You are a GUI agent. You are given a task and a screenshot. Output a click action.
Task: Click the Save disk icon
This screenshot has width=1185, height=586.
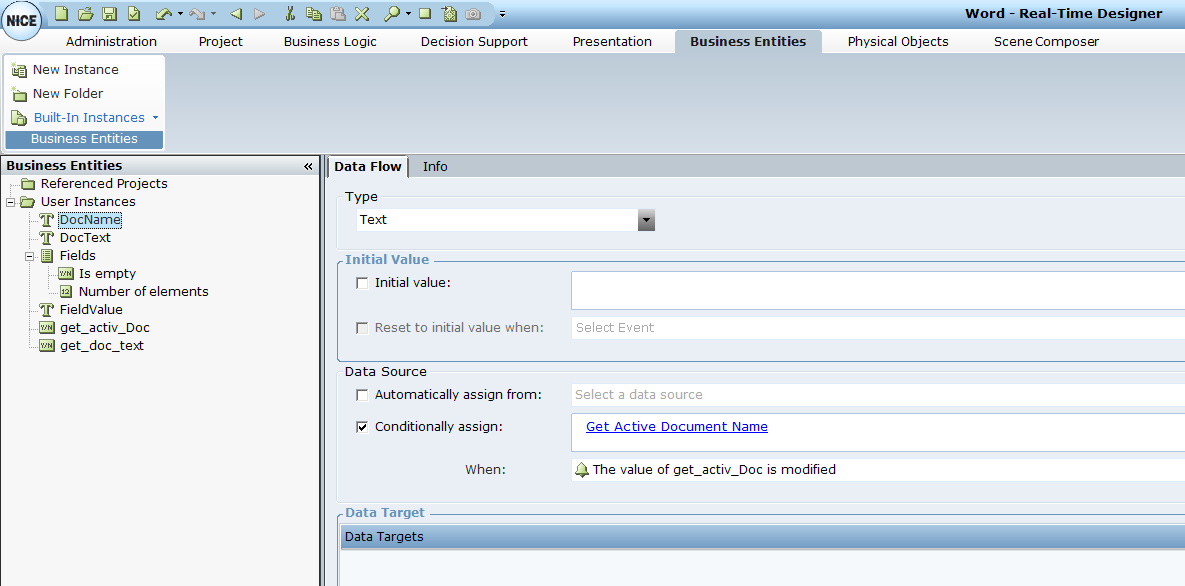[x=110, y=13]
